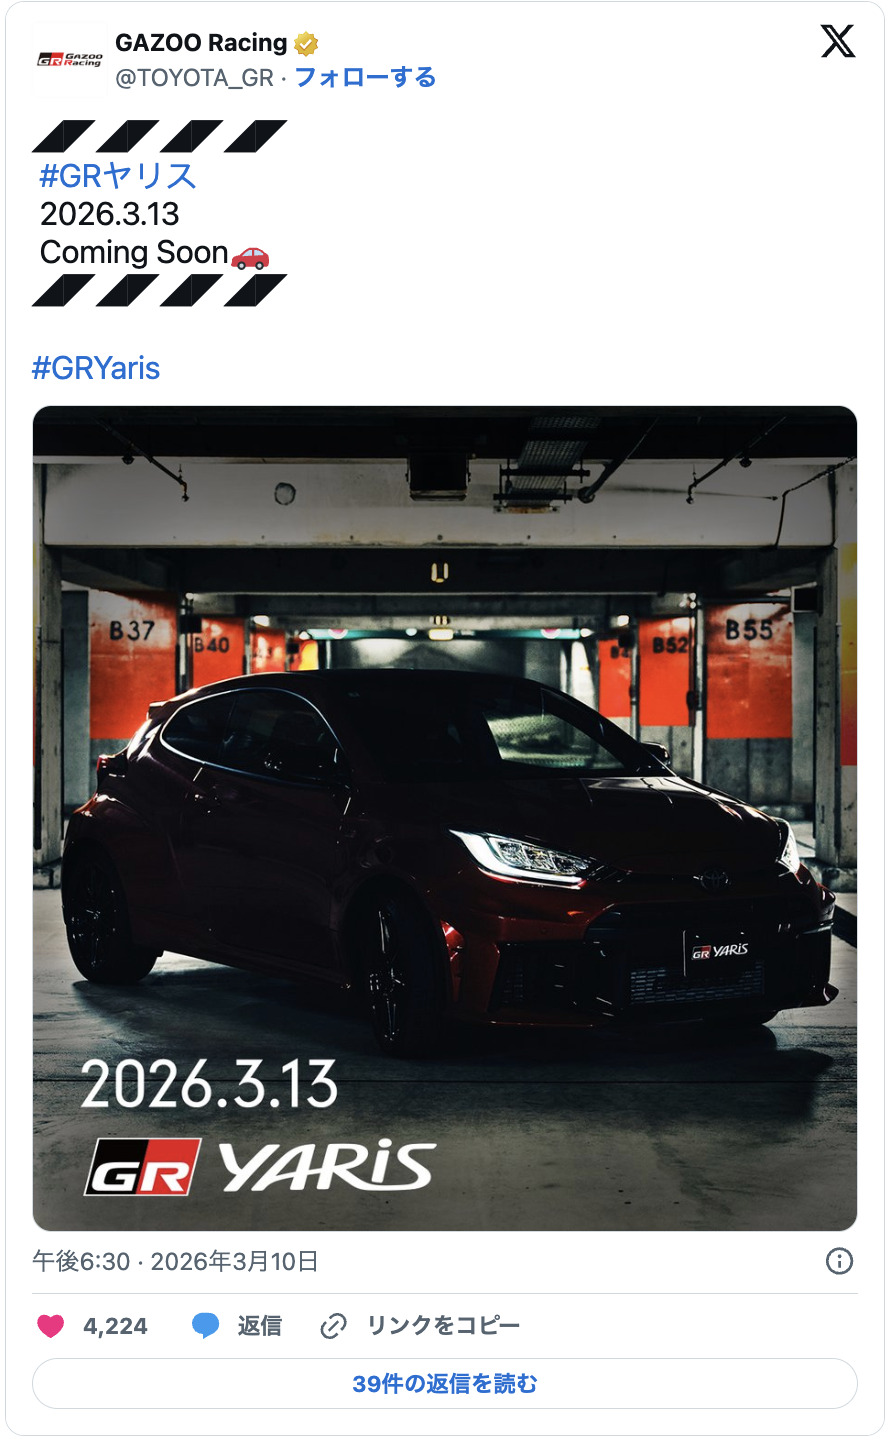The height and width of the screenshot is (1440, 888).
Task: Click the GAZOO Racing display name
Action: pyautogui.click(x=201, y=43)
